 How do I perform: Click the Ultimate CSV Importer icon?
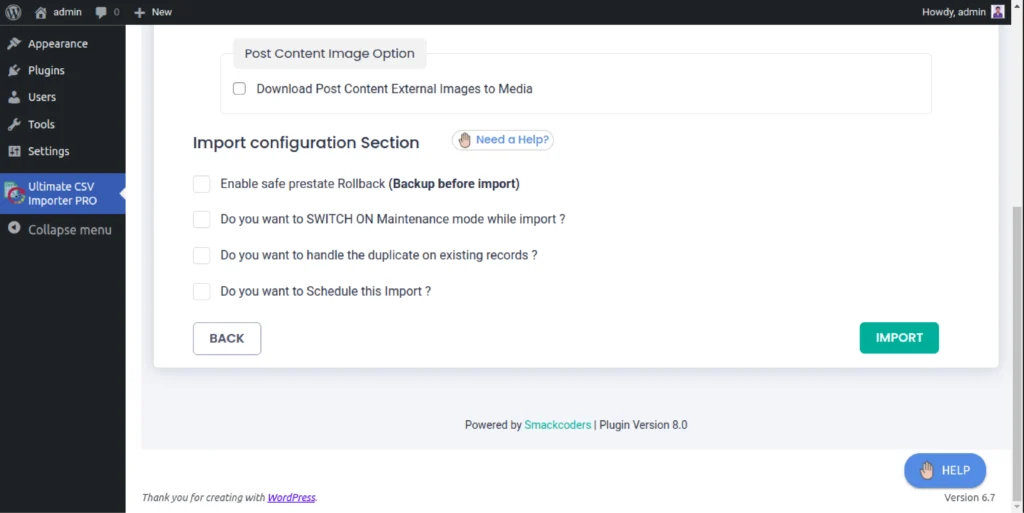(14, 194)
